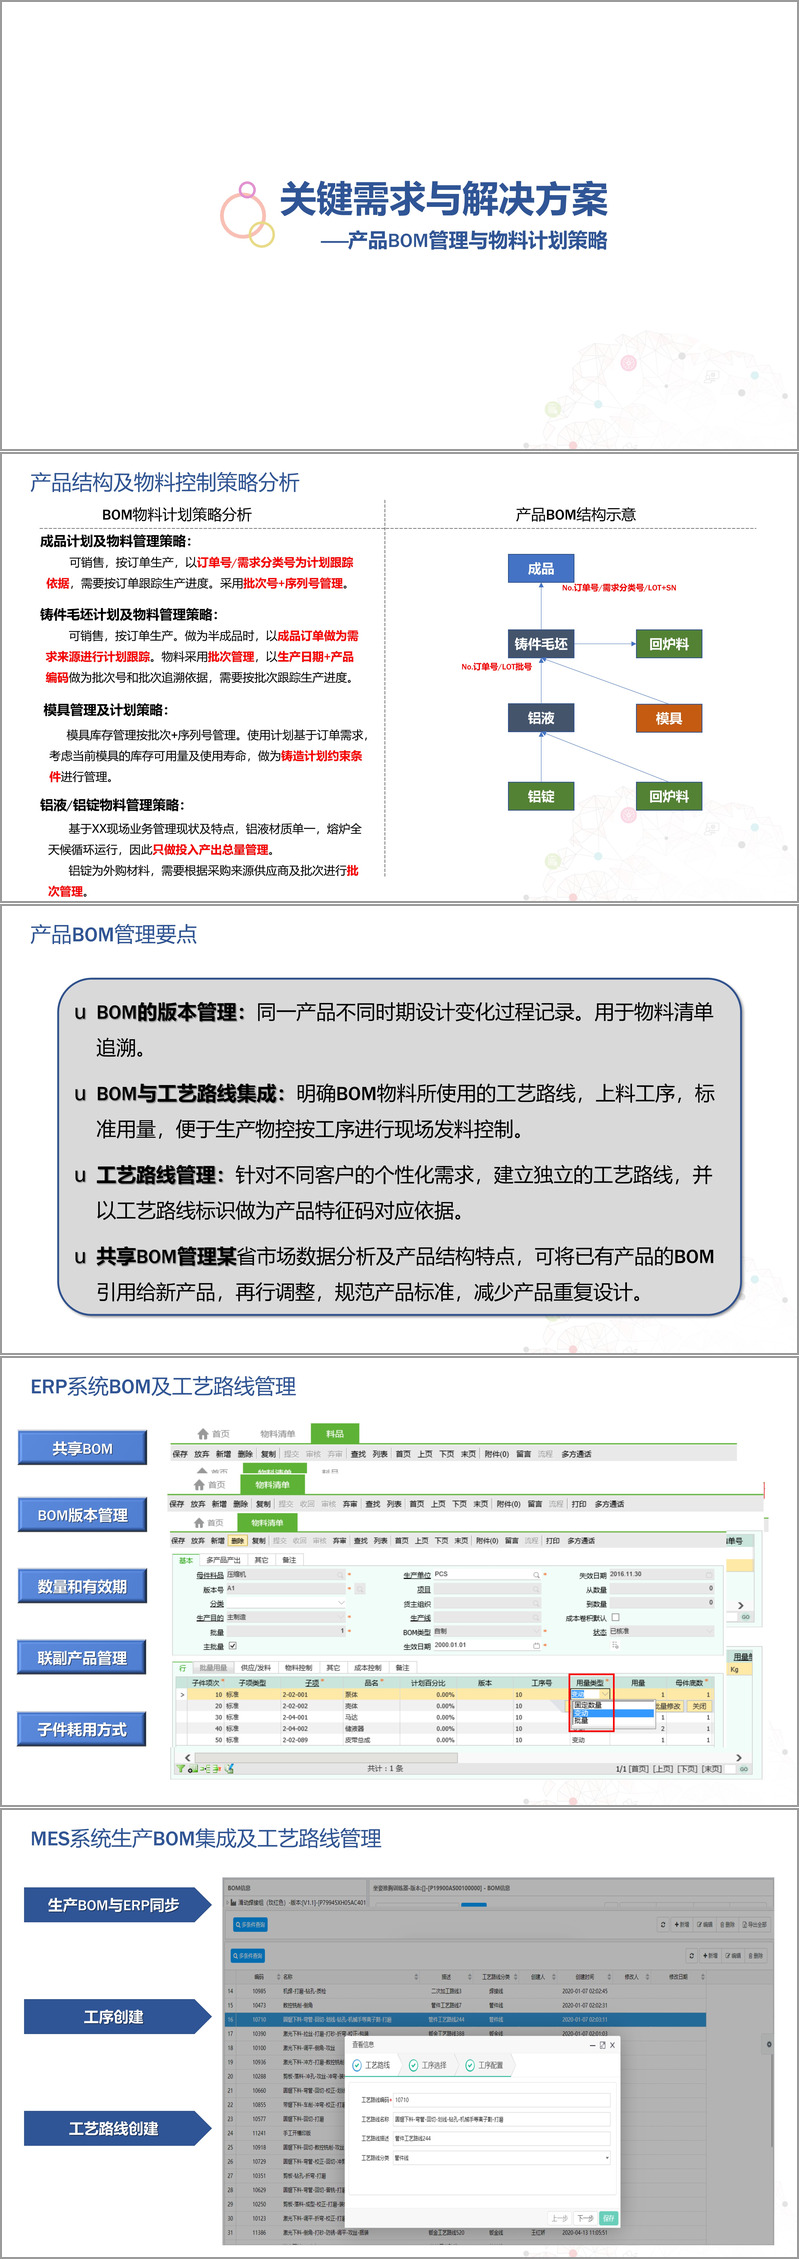
Task: Open calendar icon for 生效日期 field
Action: tap(536, 1645)
